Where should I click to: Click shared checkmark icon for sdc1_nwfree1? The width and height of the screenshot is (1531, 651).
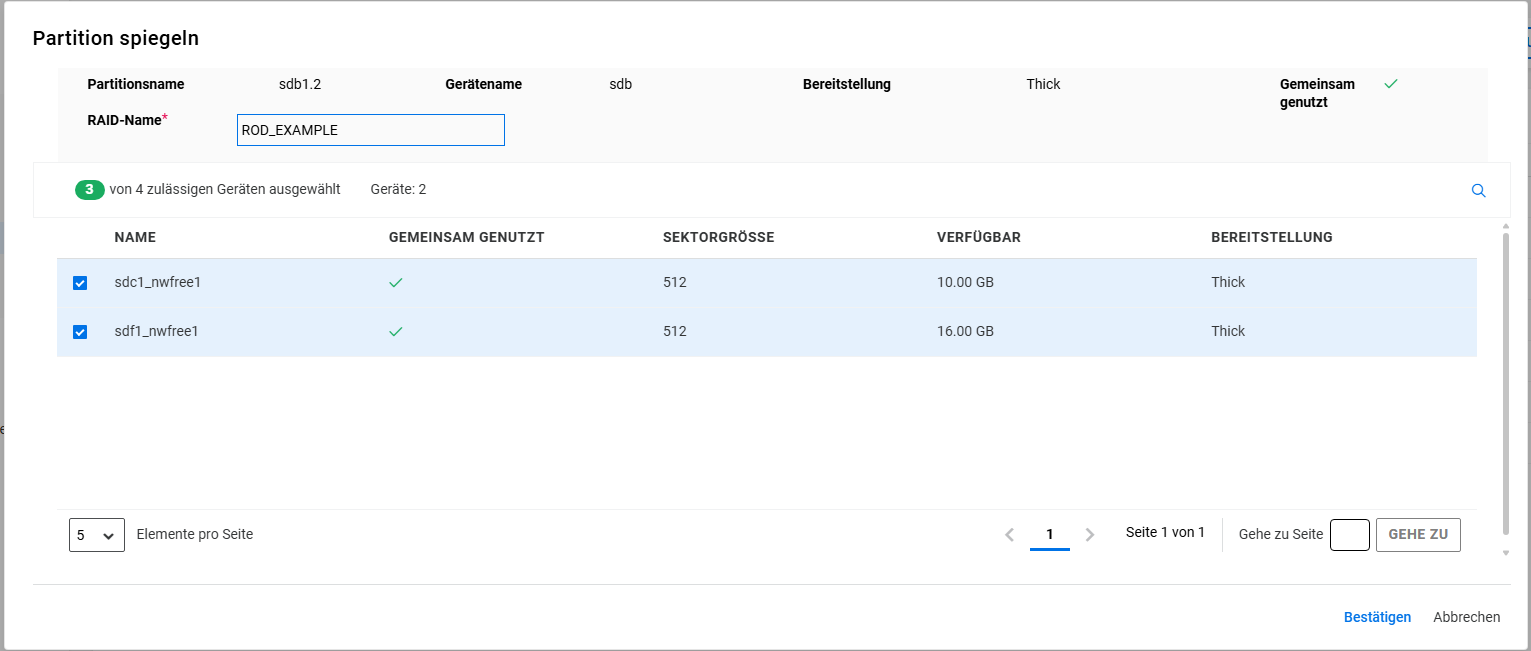click(x=396, y=283)
